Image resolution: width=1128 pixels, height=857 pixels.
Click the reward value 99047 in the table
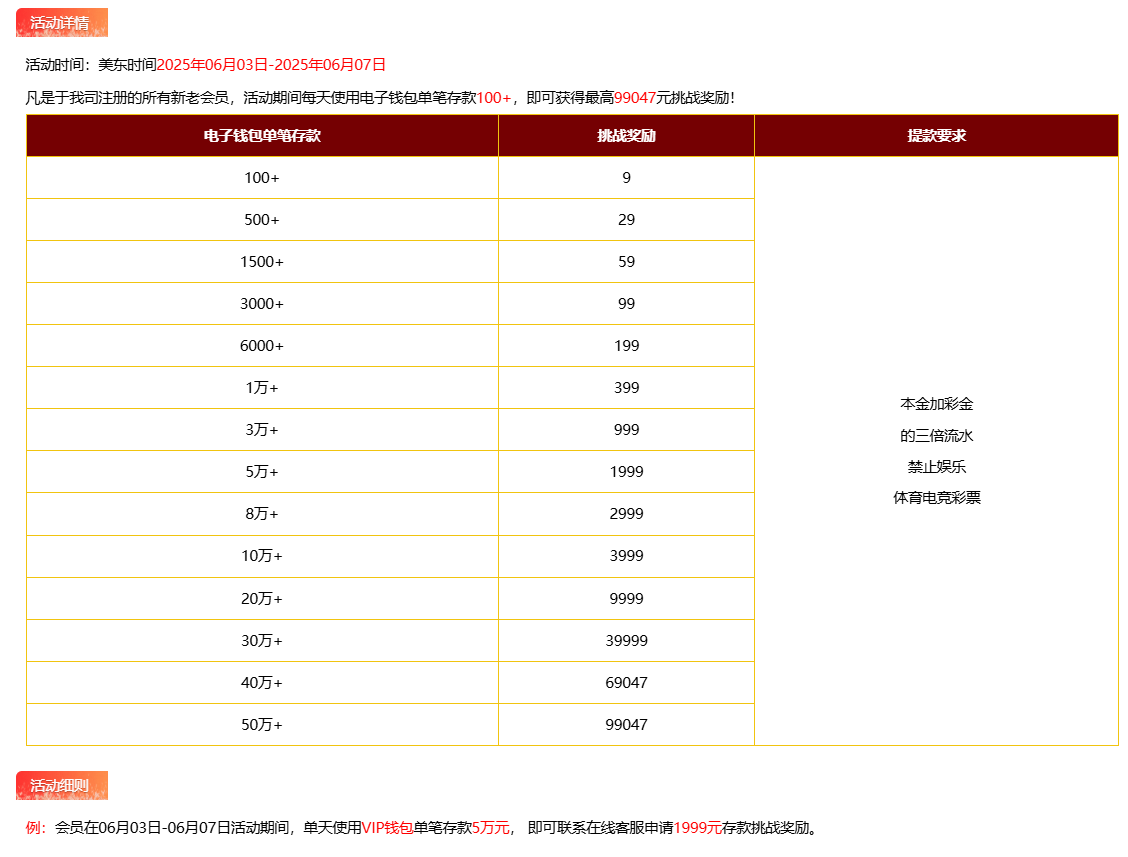[626, 725]
